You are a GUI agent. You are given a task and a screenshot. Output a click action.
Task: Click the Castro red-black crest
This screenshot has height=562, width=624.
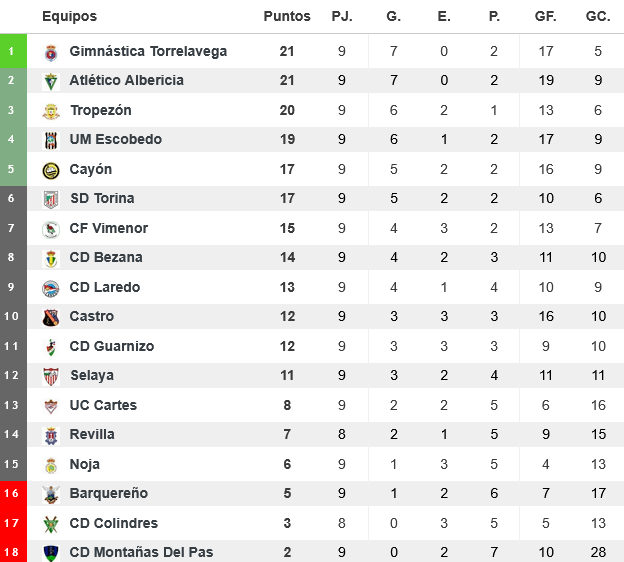pyautogui.click(x=51, y=317)
